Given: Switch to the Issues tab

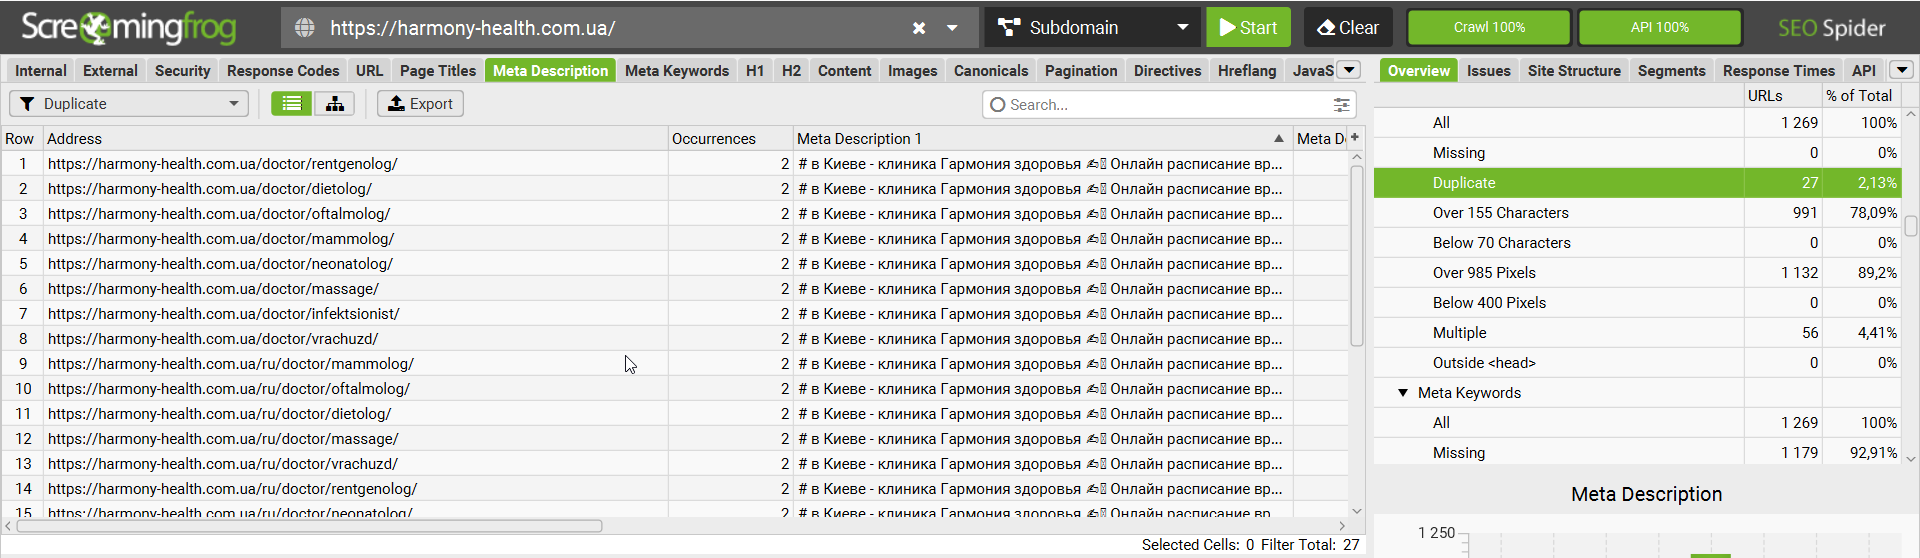Looking at the screenshot, I should coord(1488,70).
